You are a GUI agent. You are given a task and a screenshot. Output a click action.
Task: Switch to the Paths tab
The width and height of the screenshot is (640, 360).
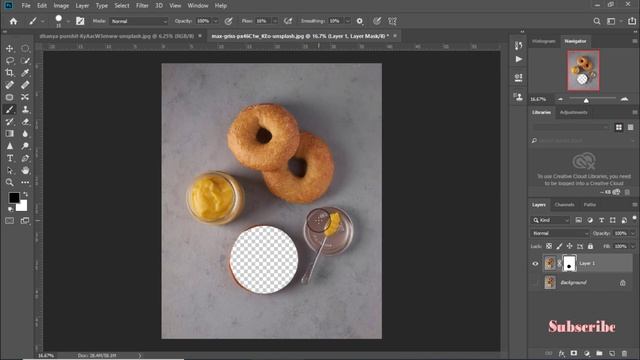tap(590, 204)
